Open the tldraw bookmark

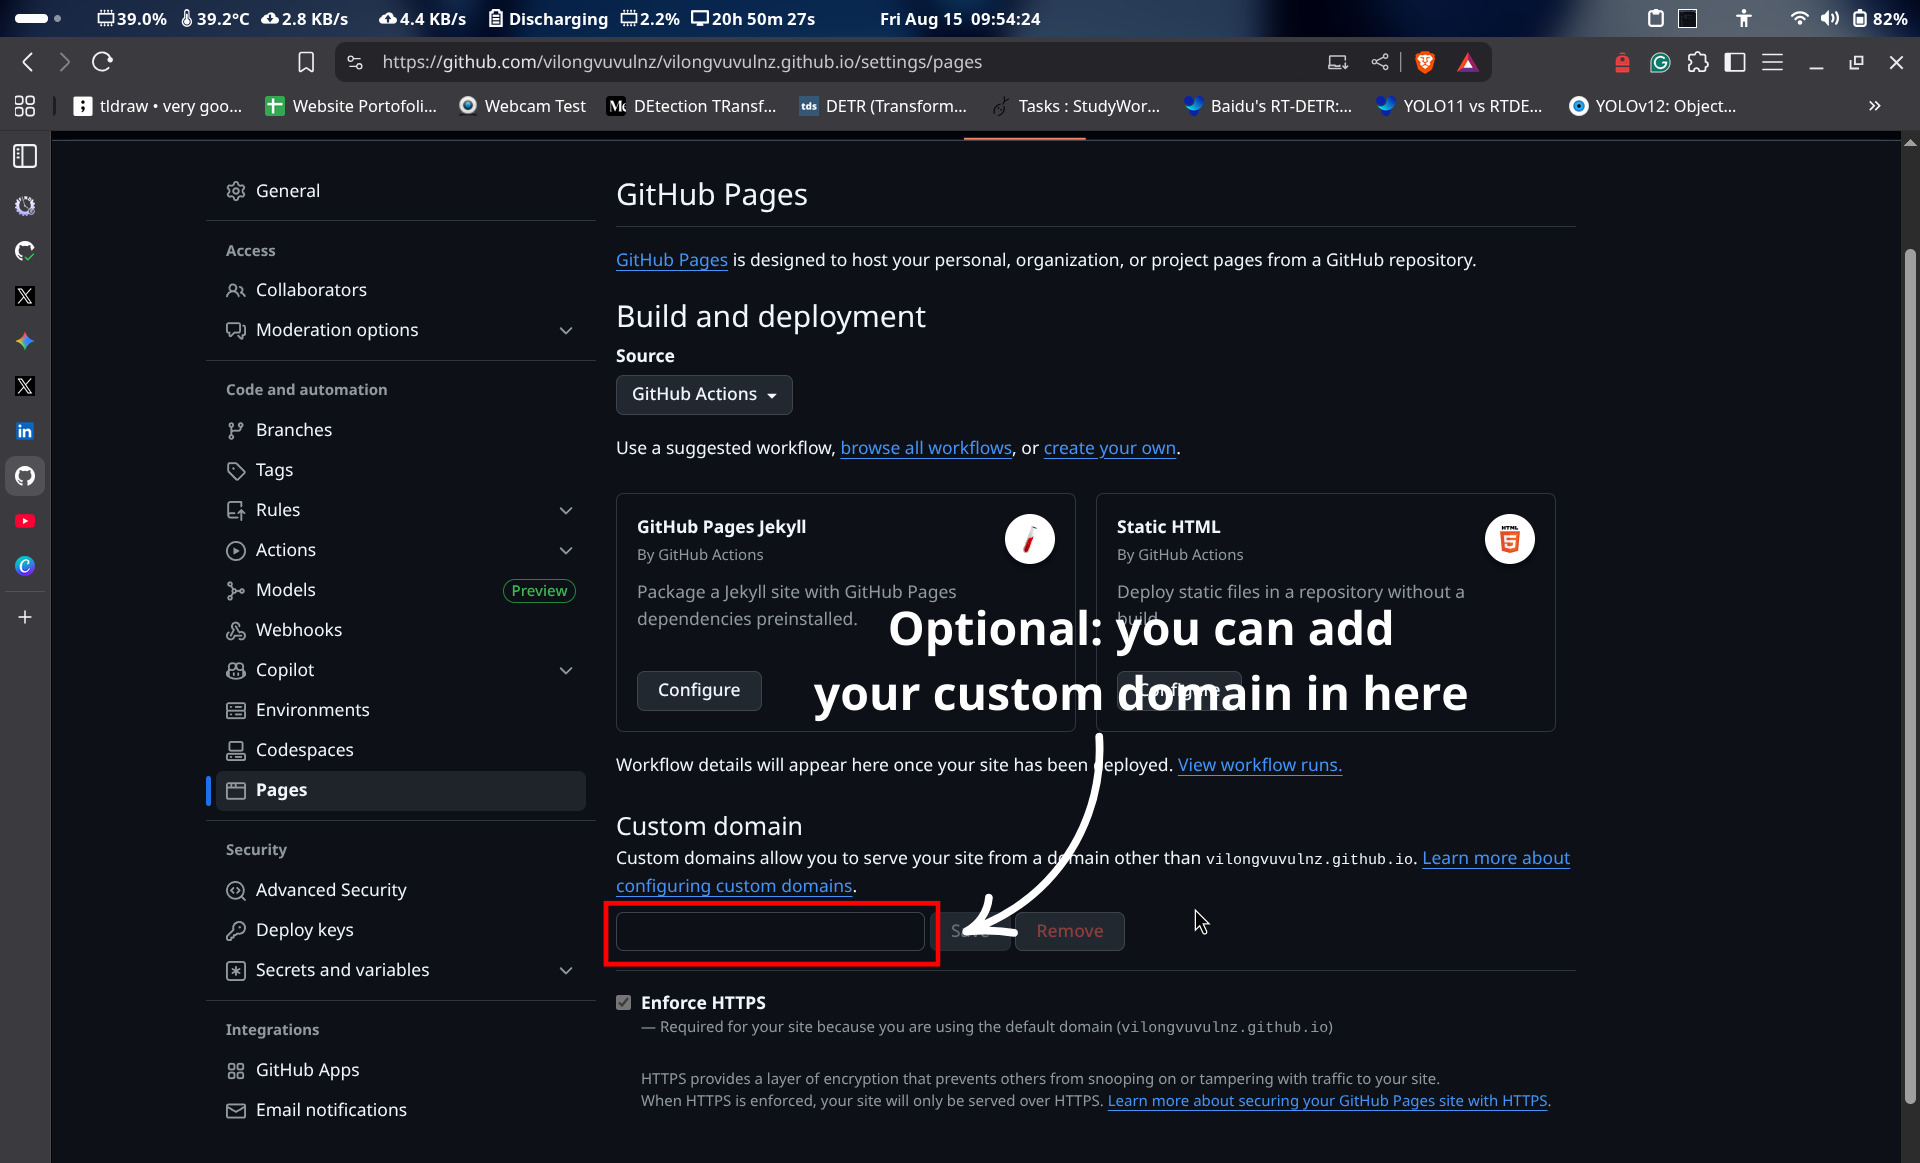pos(158,106)
